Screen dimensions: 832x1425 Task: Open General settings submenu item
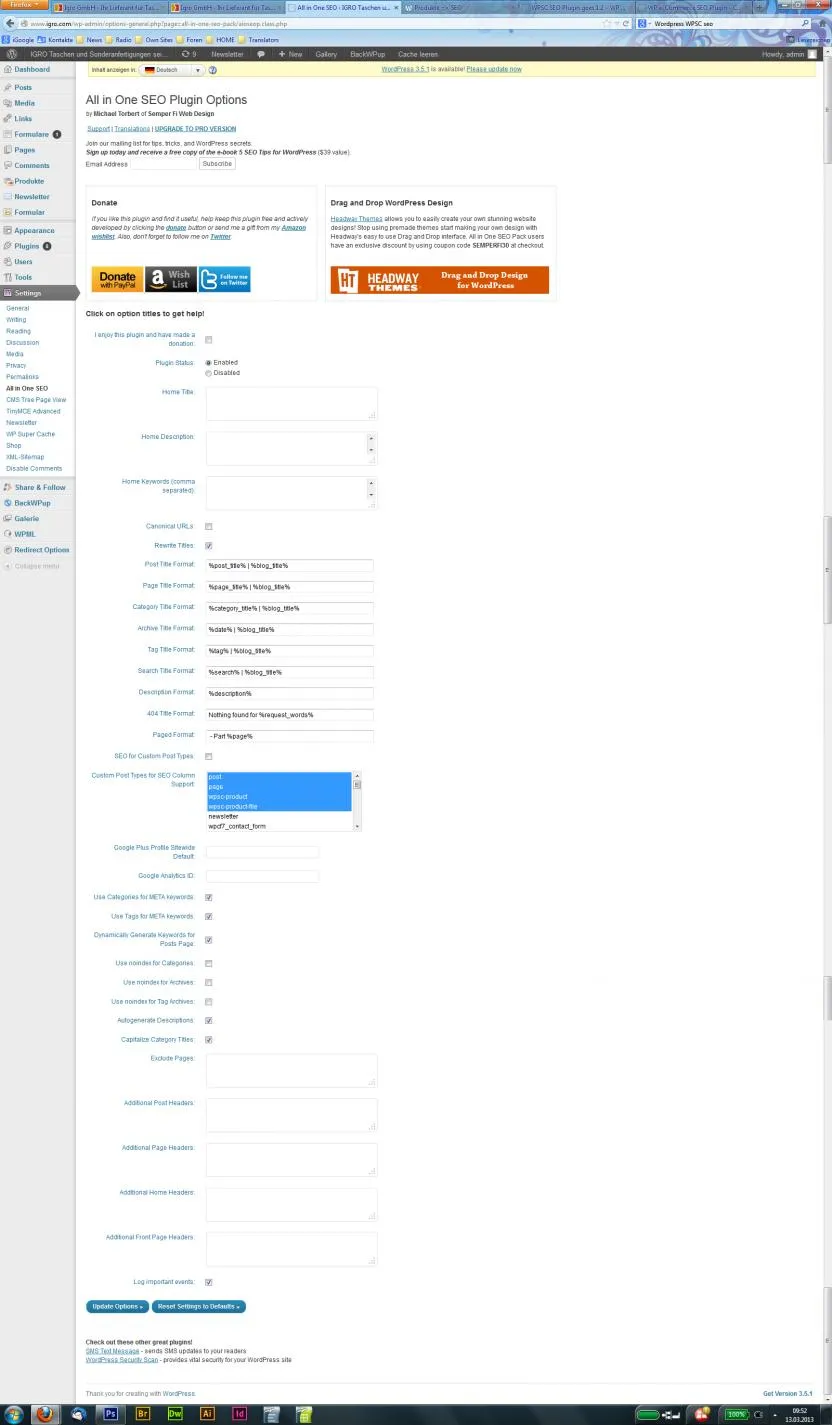coord(18,308)
